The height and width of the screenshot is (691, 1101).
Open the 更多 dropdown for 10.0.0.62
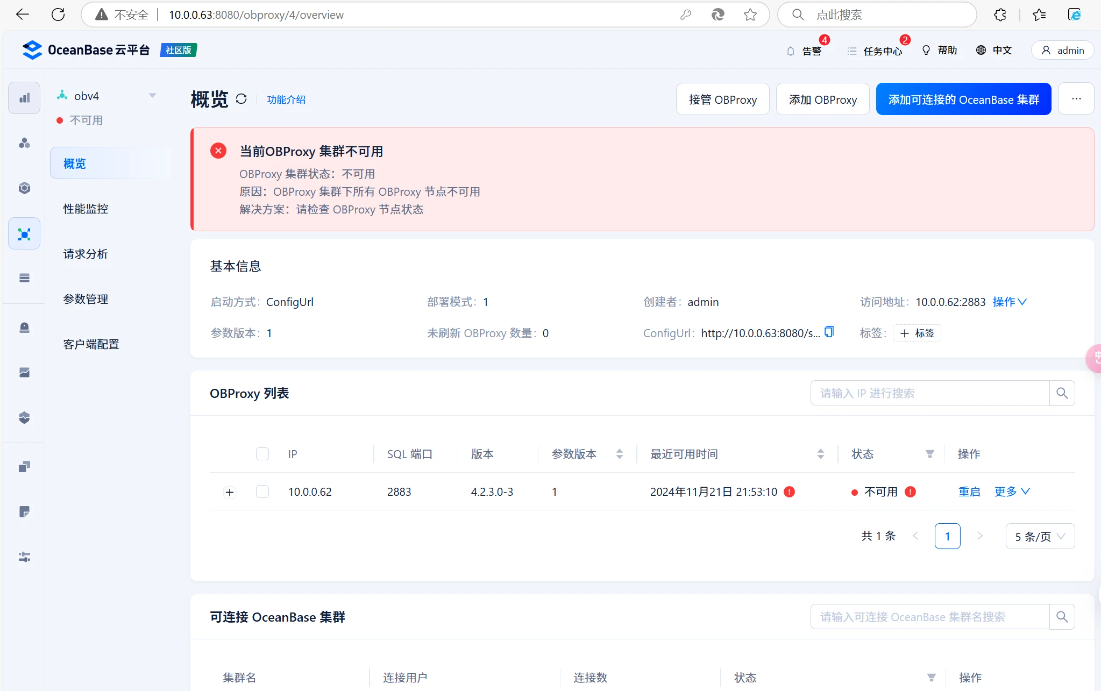pyautogui.click(x=1011, y=492)
